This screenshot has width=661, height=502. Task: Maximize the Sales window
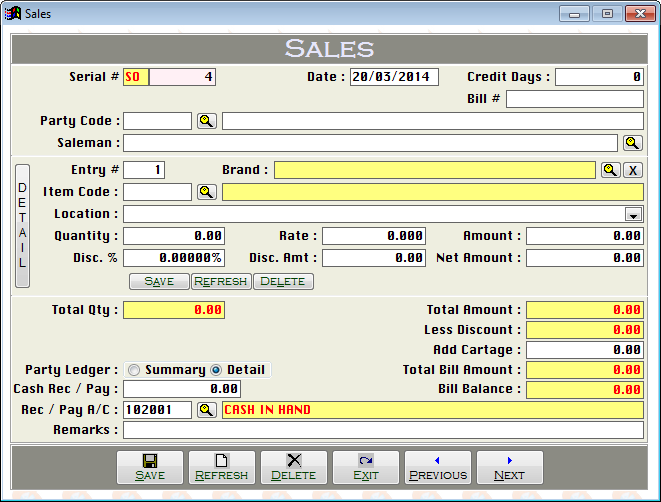coord(607,13)
